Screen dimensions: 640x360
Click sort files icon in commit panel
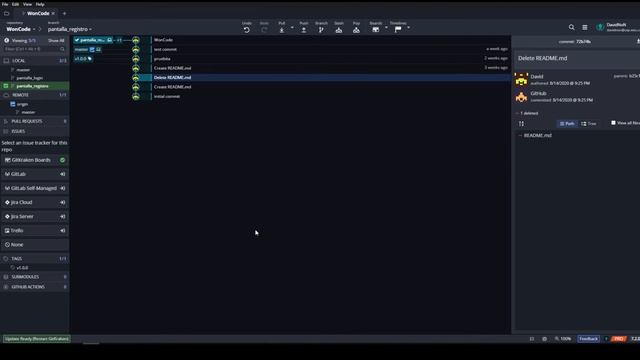521,124
